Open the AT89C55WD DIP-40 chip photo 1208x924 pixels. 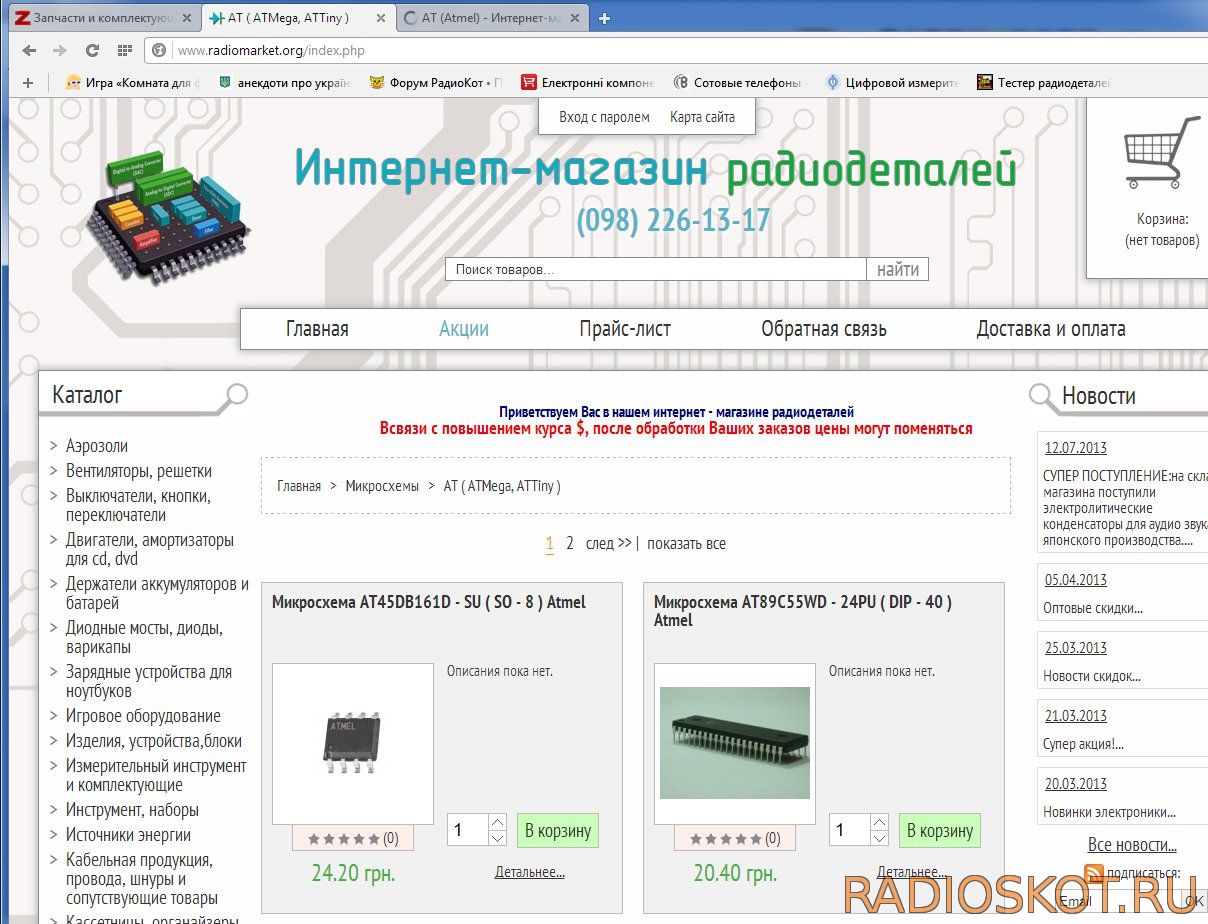(x=735, y=744)
